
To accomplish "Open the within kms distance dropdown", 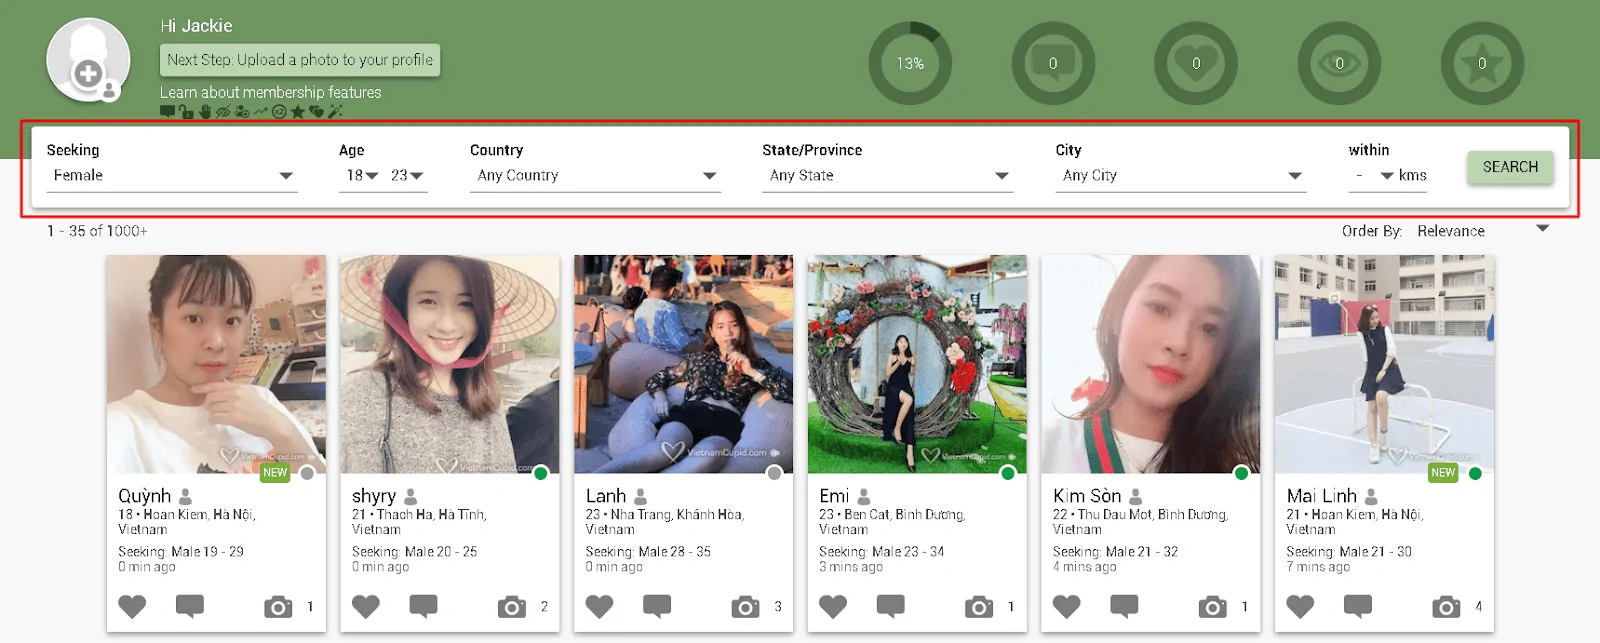I will (x=1373, y=176).
